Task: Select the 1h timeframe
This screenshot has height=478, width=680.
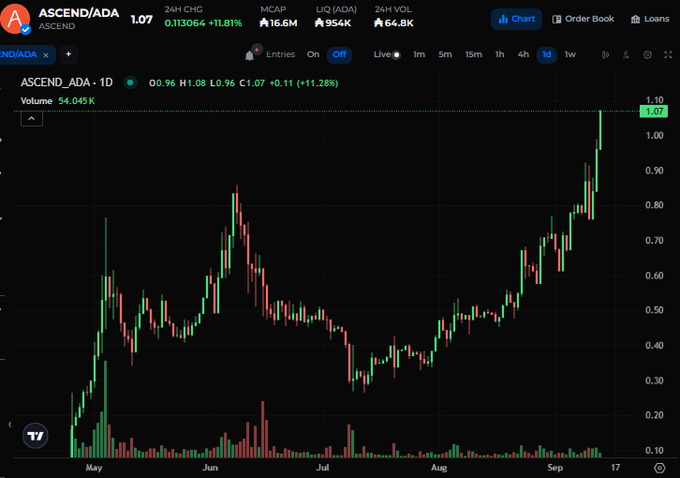Action: coord(500,55)
